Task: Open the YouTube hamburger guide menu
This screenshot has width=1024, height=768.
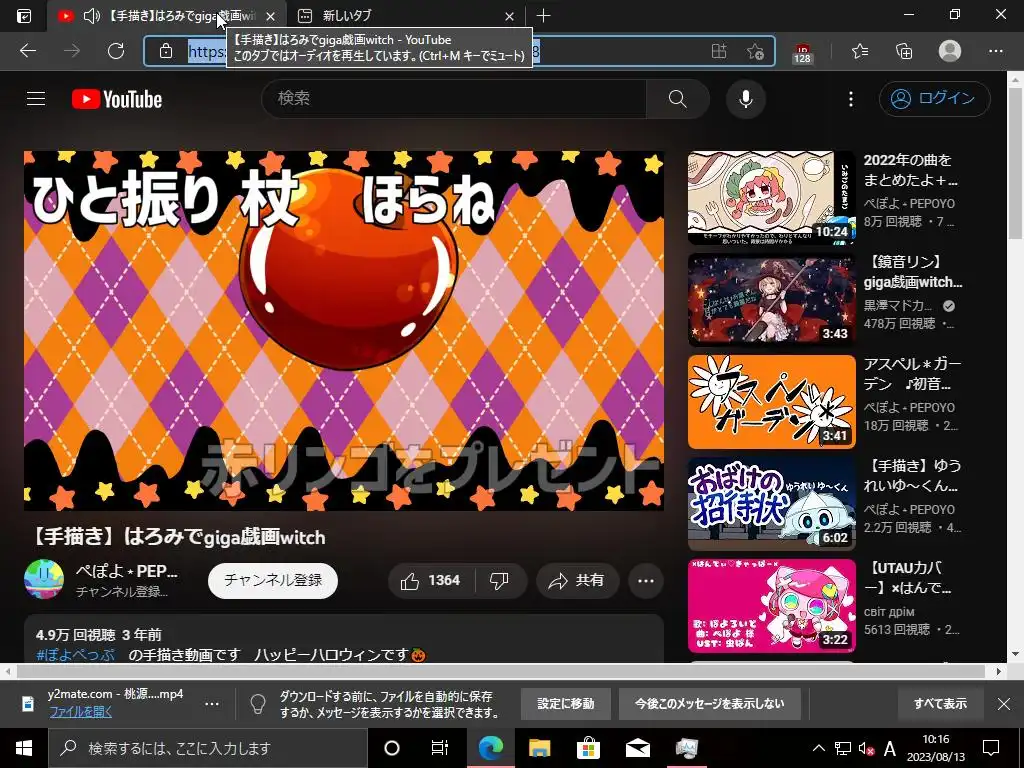Action: tap(36, 99)
